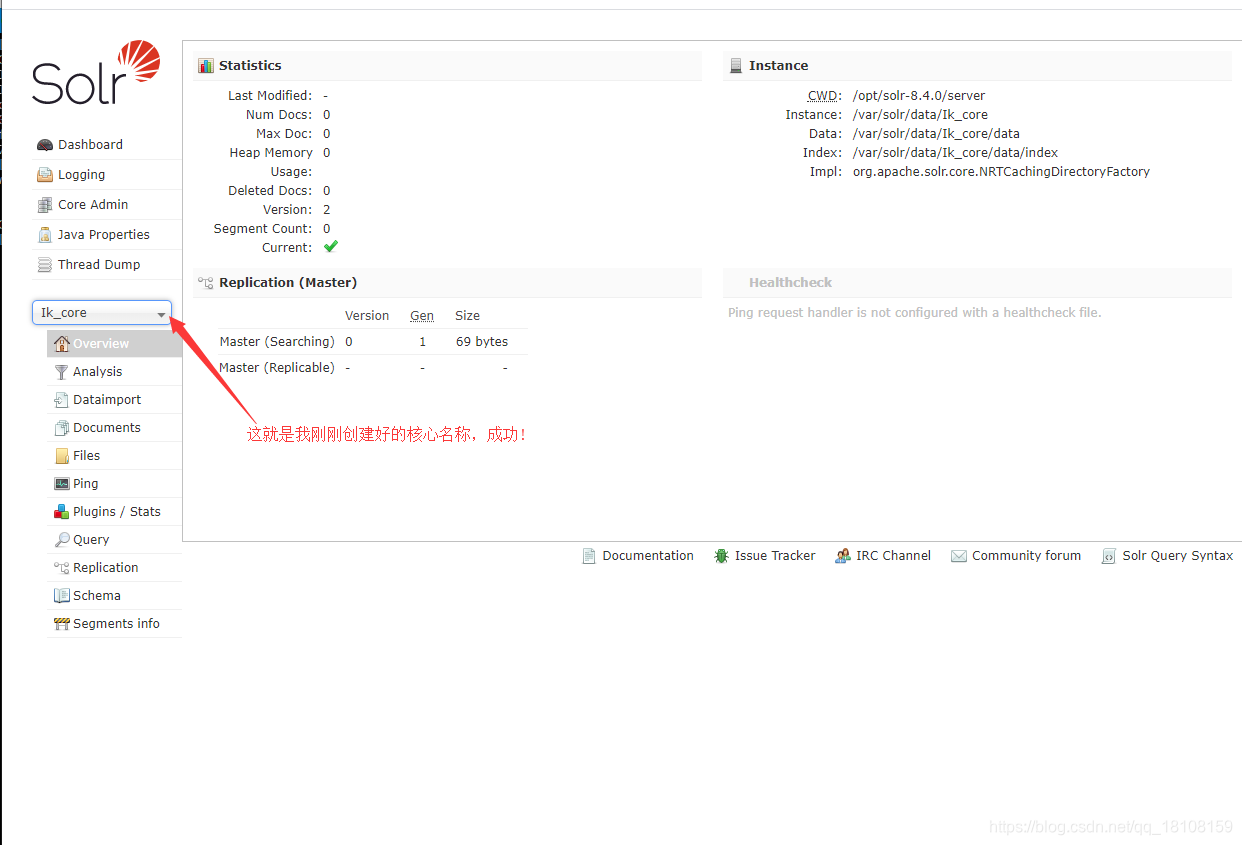
Task: Click the Java Properties icon
Action: coord(45,235)
